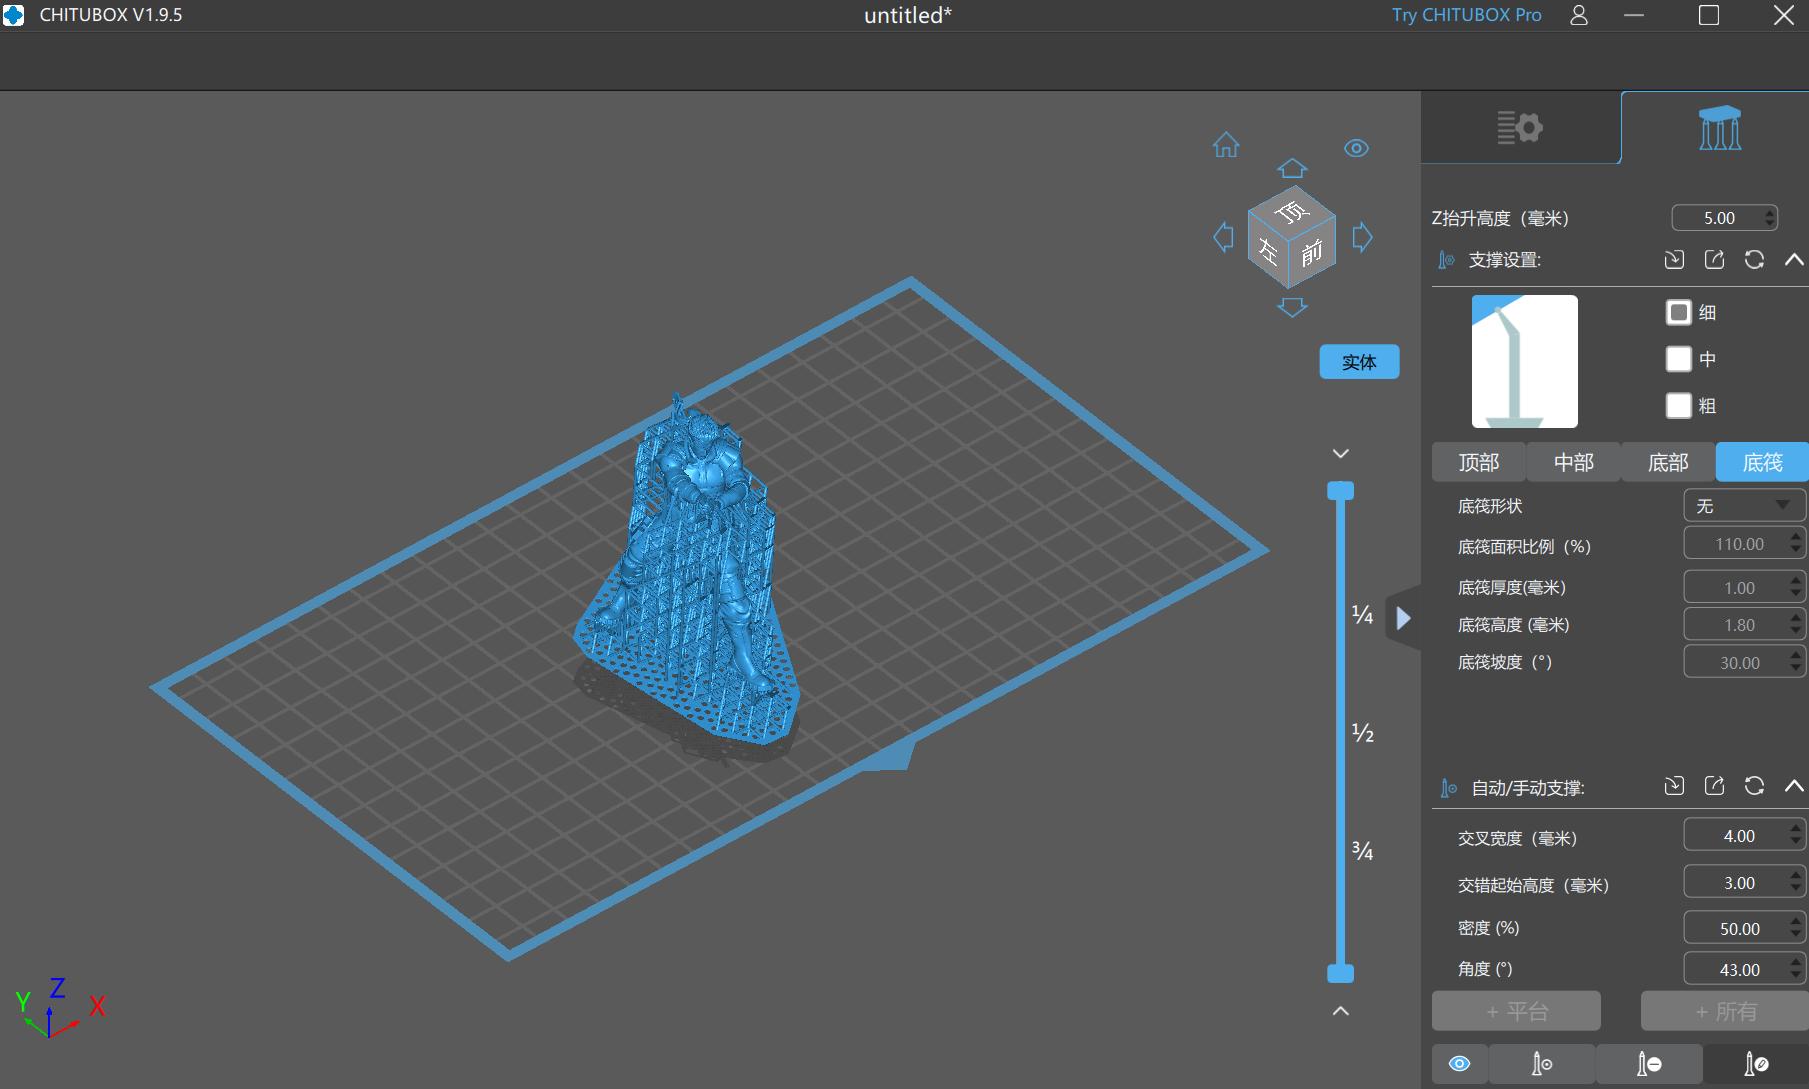
Task: Enable the 细 (fine) support checkbox
Action: point(1678,312)
